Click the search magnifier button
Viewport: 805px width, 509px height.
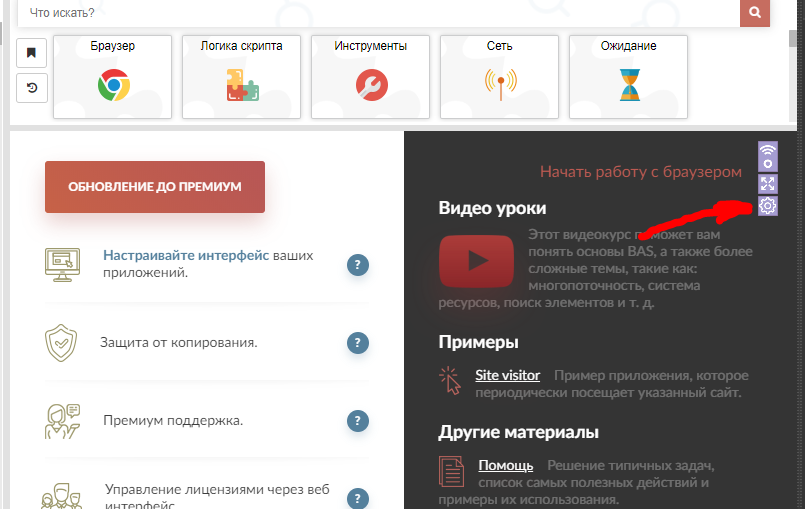click(754, 12)
